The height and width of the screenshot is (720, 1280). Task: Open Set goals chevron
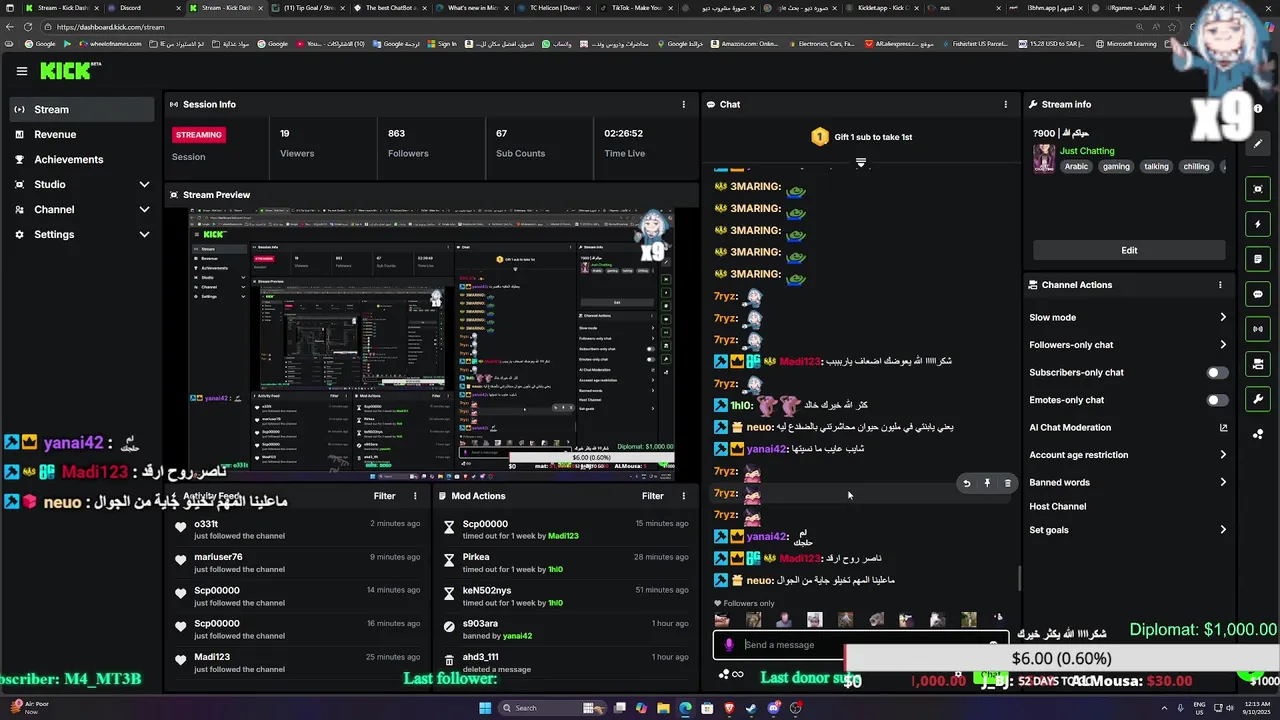pos(1223,530)
